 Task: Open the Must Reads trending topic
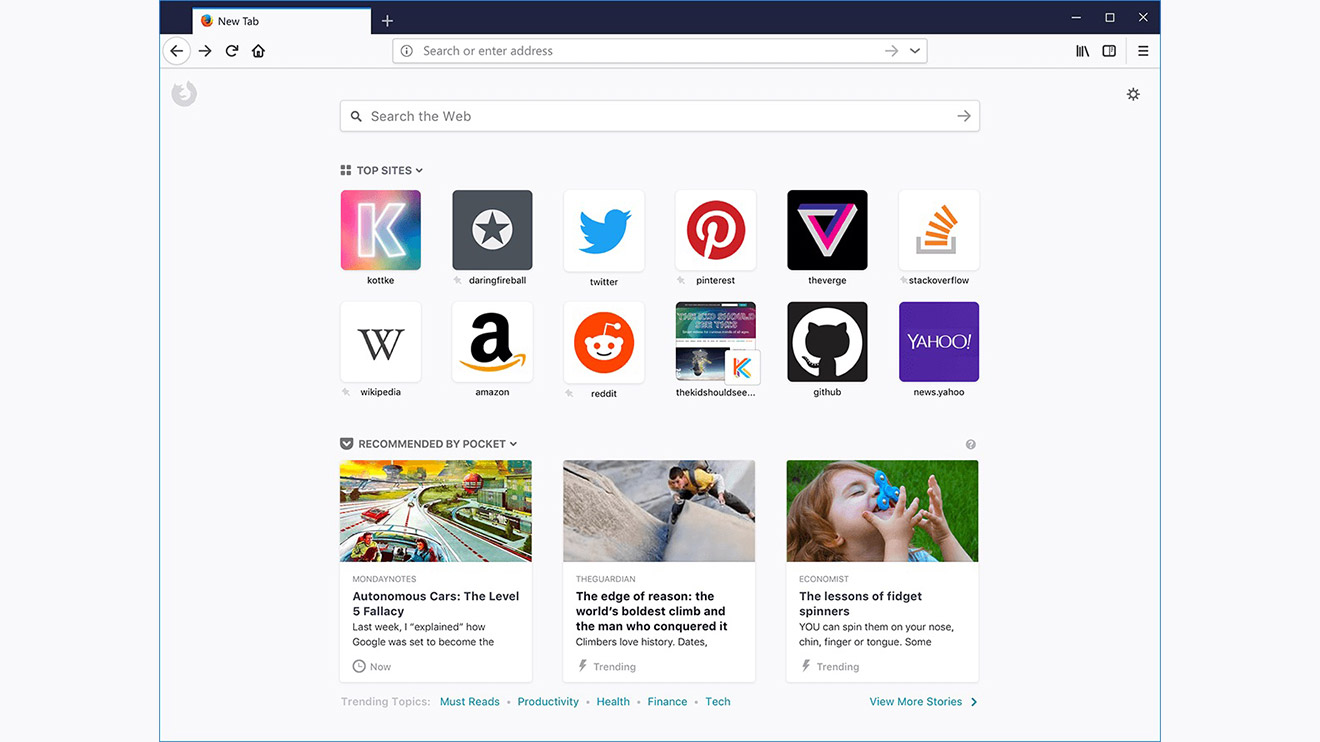coord(470,702)
